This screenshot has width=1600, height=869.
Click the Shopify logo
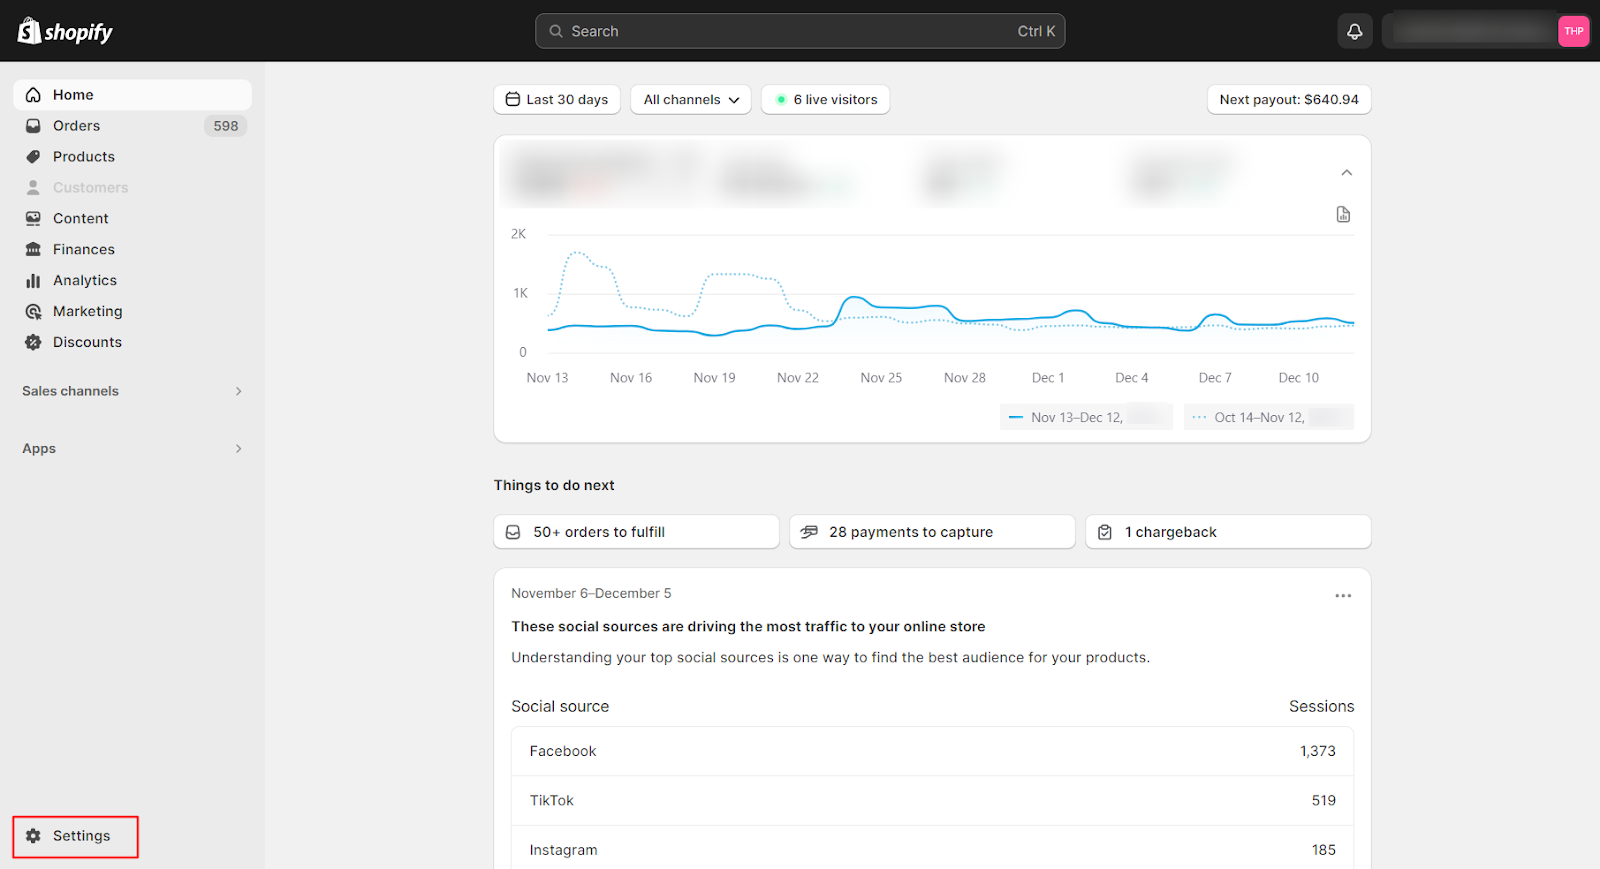click(65, 31)
